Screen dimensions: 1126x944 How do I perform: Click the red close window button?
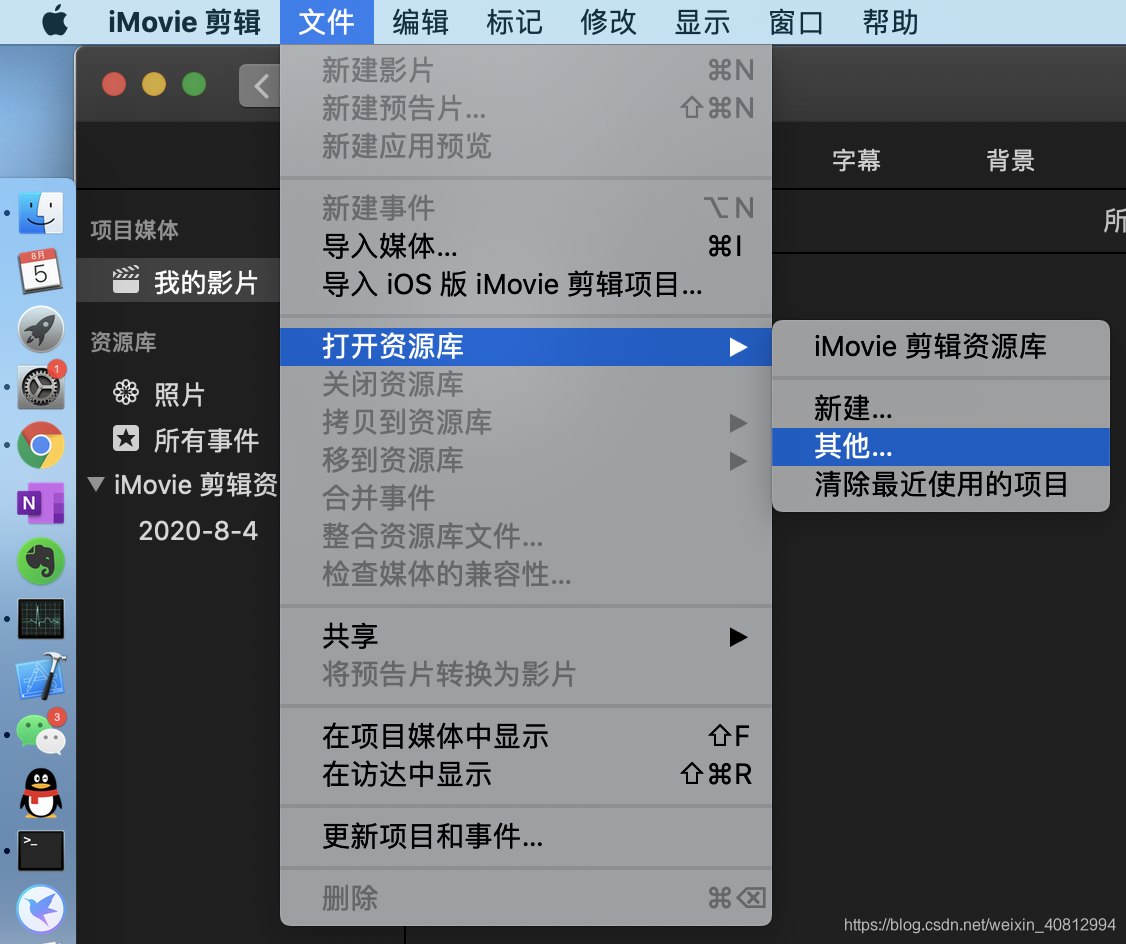(x=114, y=84)
